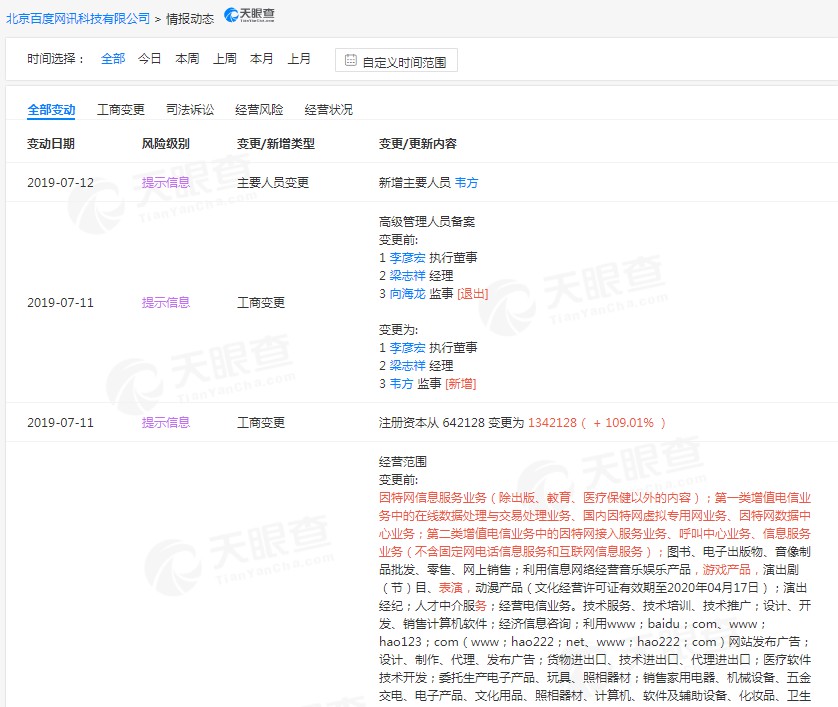Click the 变动日期 column header

pos(51,144)
